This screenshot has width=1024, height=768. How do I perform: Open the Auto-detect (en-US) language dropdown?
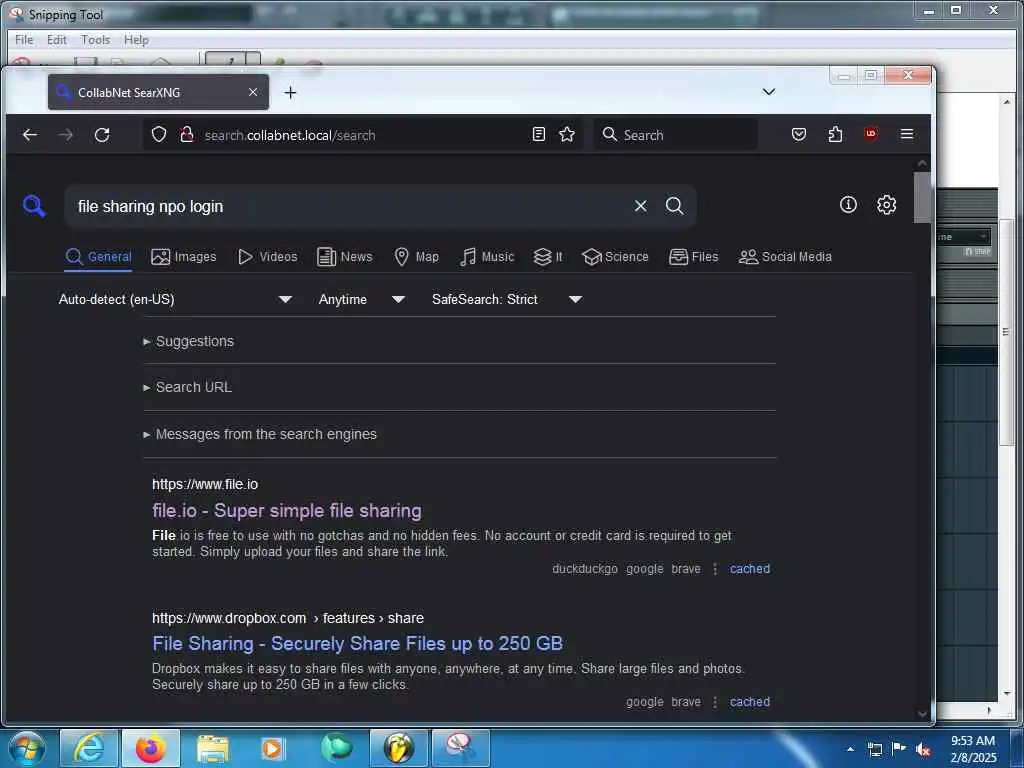click(x=175, y=299)
